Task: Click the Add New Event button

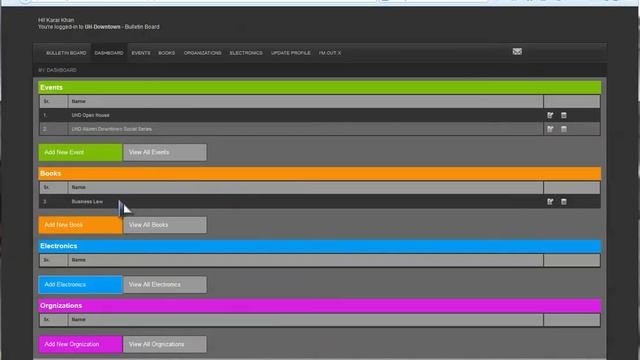Action: (x=80, y=152)
